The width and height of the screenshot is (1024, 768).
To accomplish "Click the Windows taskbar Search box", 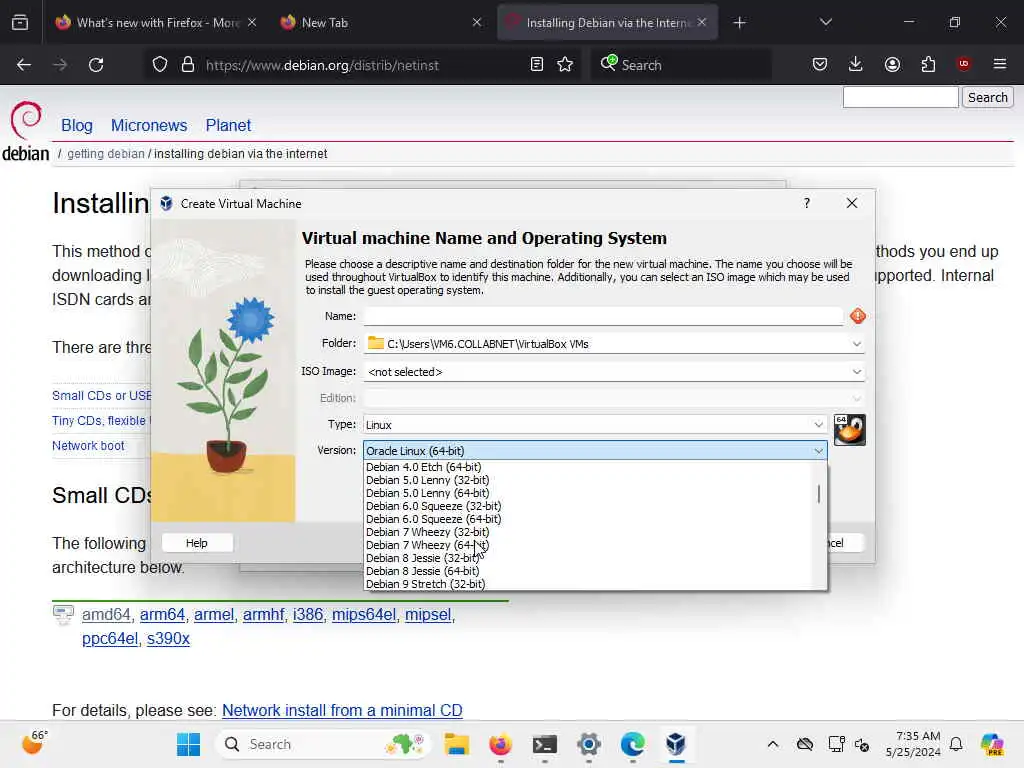I will pos(323,744).
